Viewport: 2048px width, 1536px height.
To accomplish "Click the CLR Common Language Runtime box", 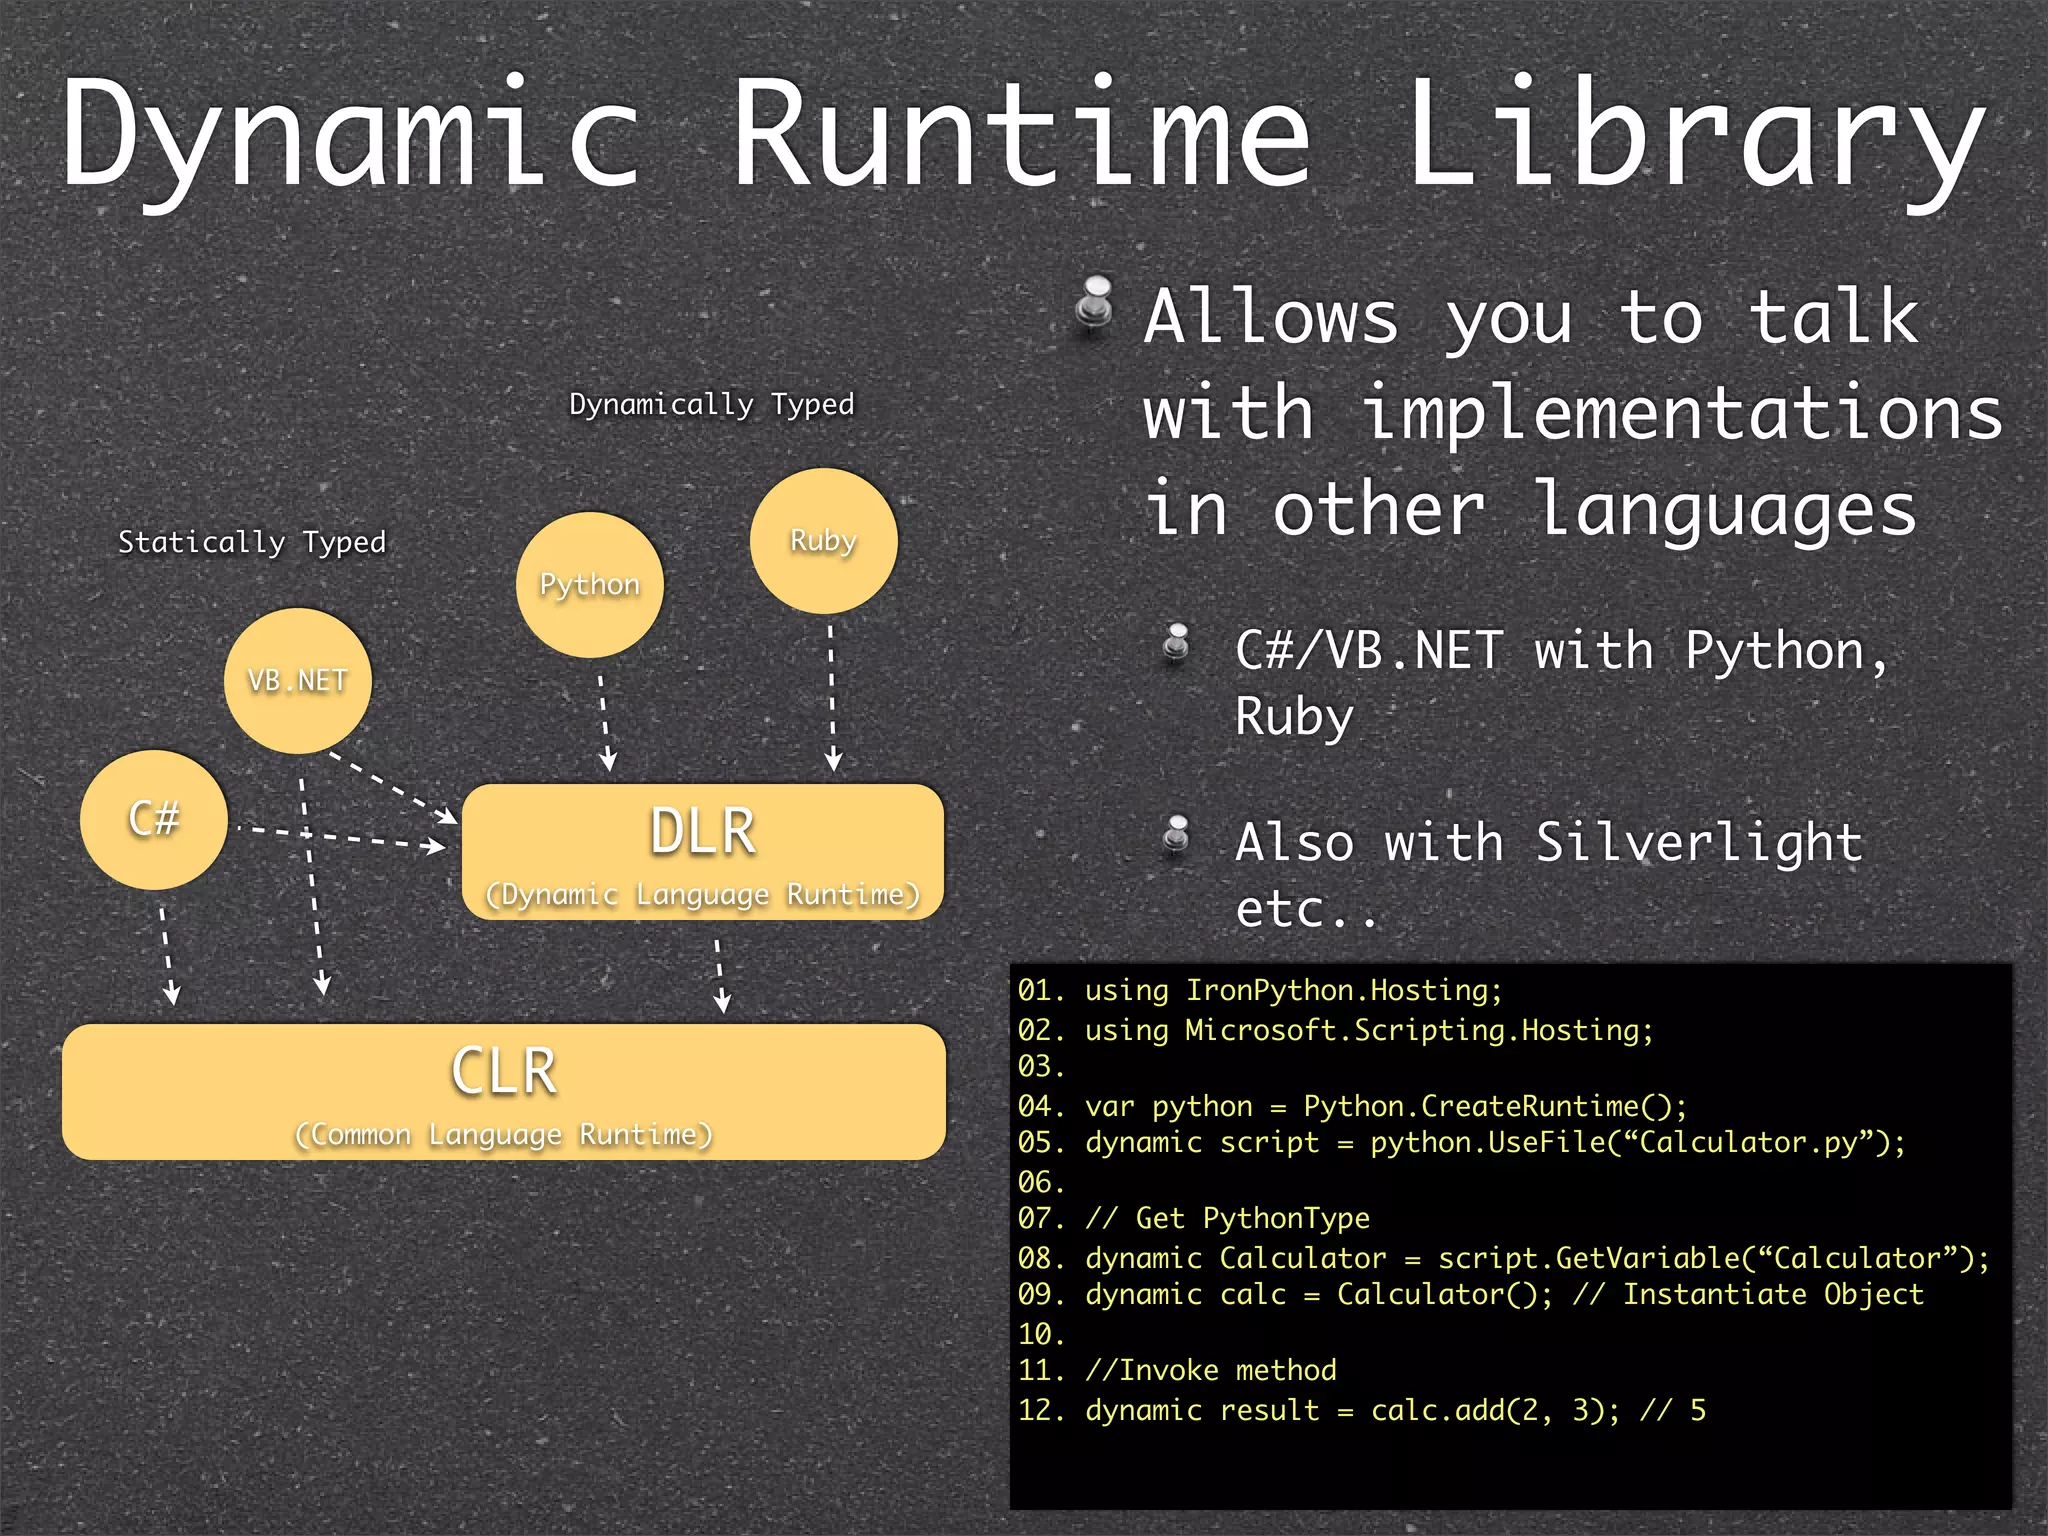I will 503,1092.
